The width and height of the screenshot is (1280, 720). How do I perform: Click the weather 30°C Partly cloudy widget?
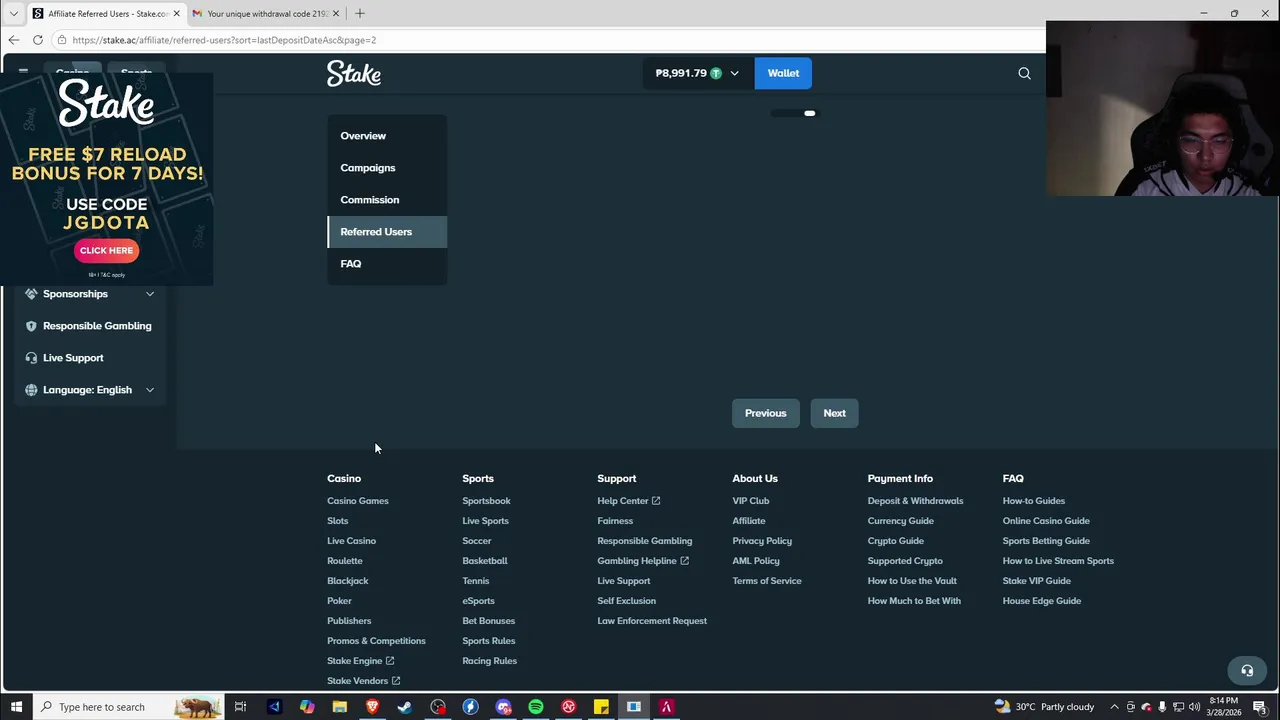coord(1044,707)
